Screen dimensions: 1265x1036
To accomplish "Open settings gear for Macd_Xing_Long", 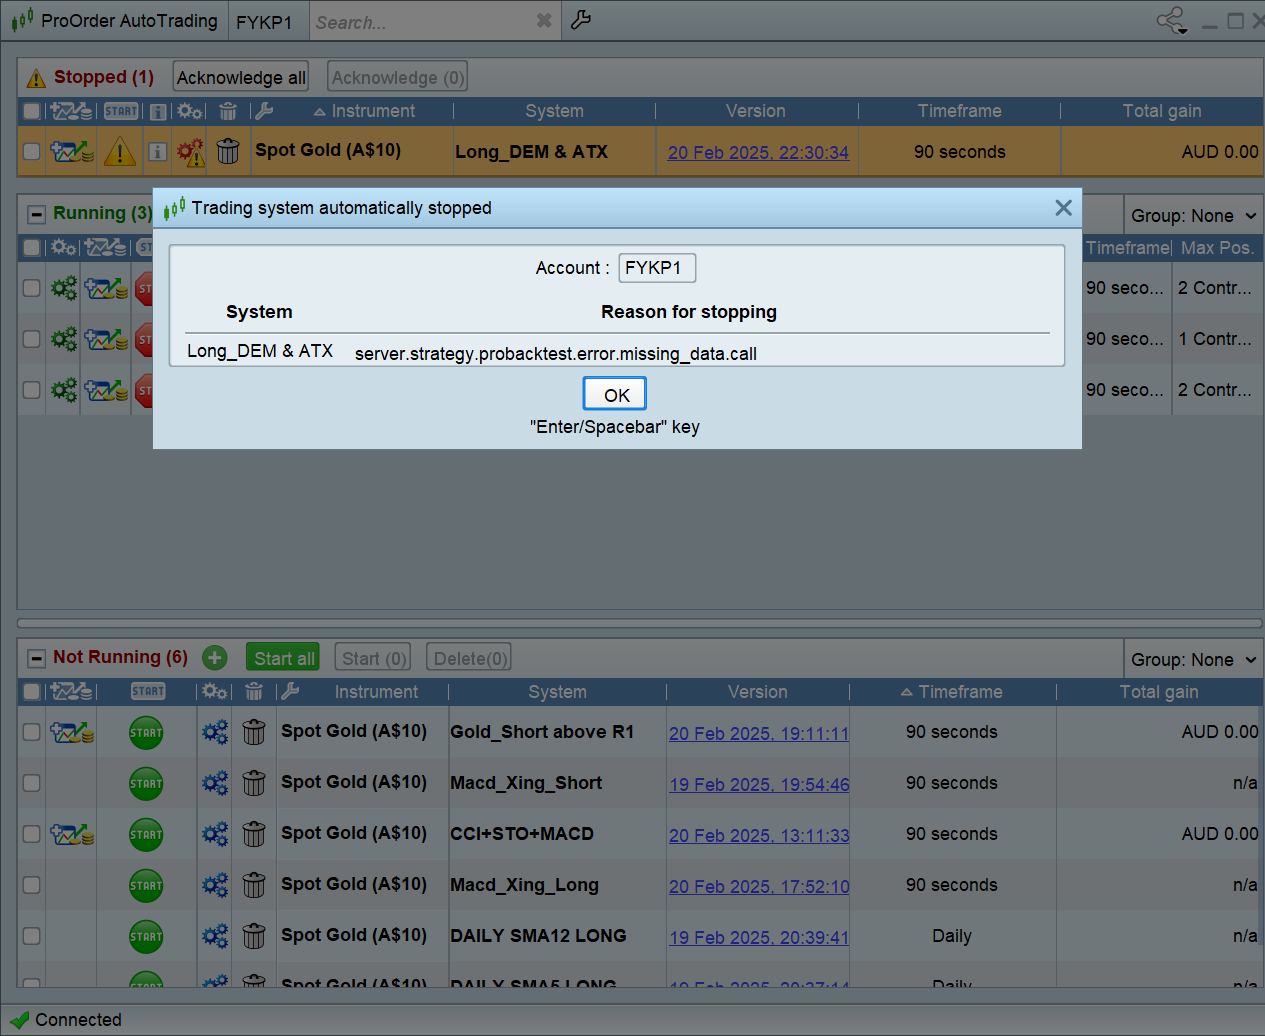I will (x=215, y=886).
